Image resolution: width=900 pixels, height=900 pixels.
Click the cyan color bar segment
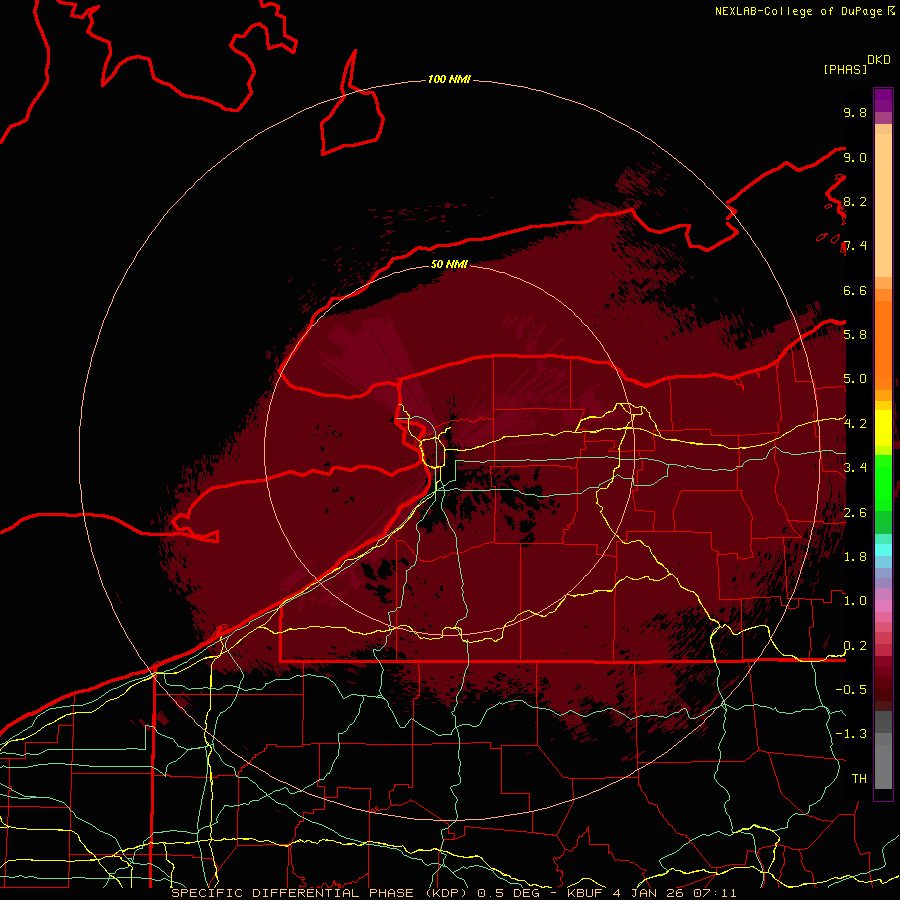[883, 550]
